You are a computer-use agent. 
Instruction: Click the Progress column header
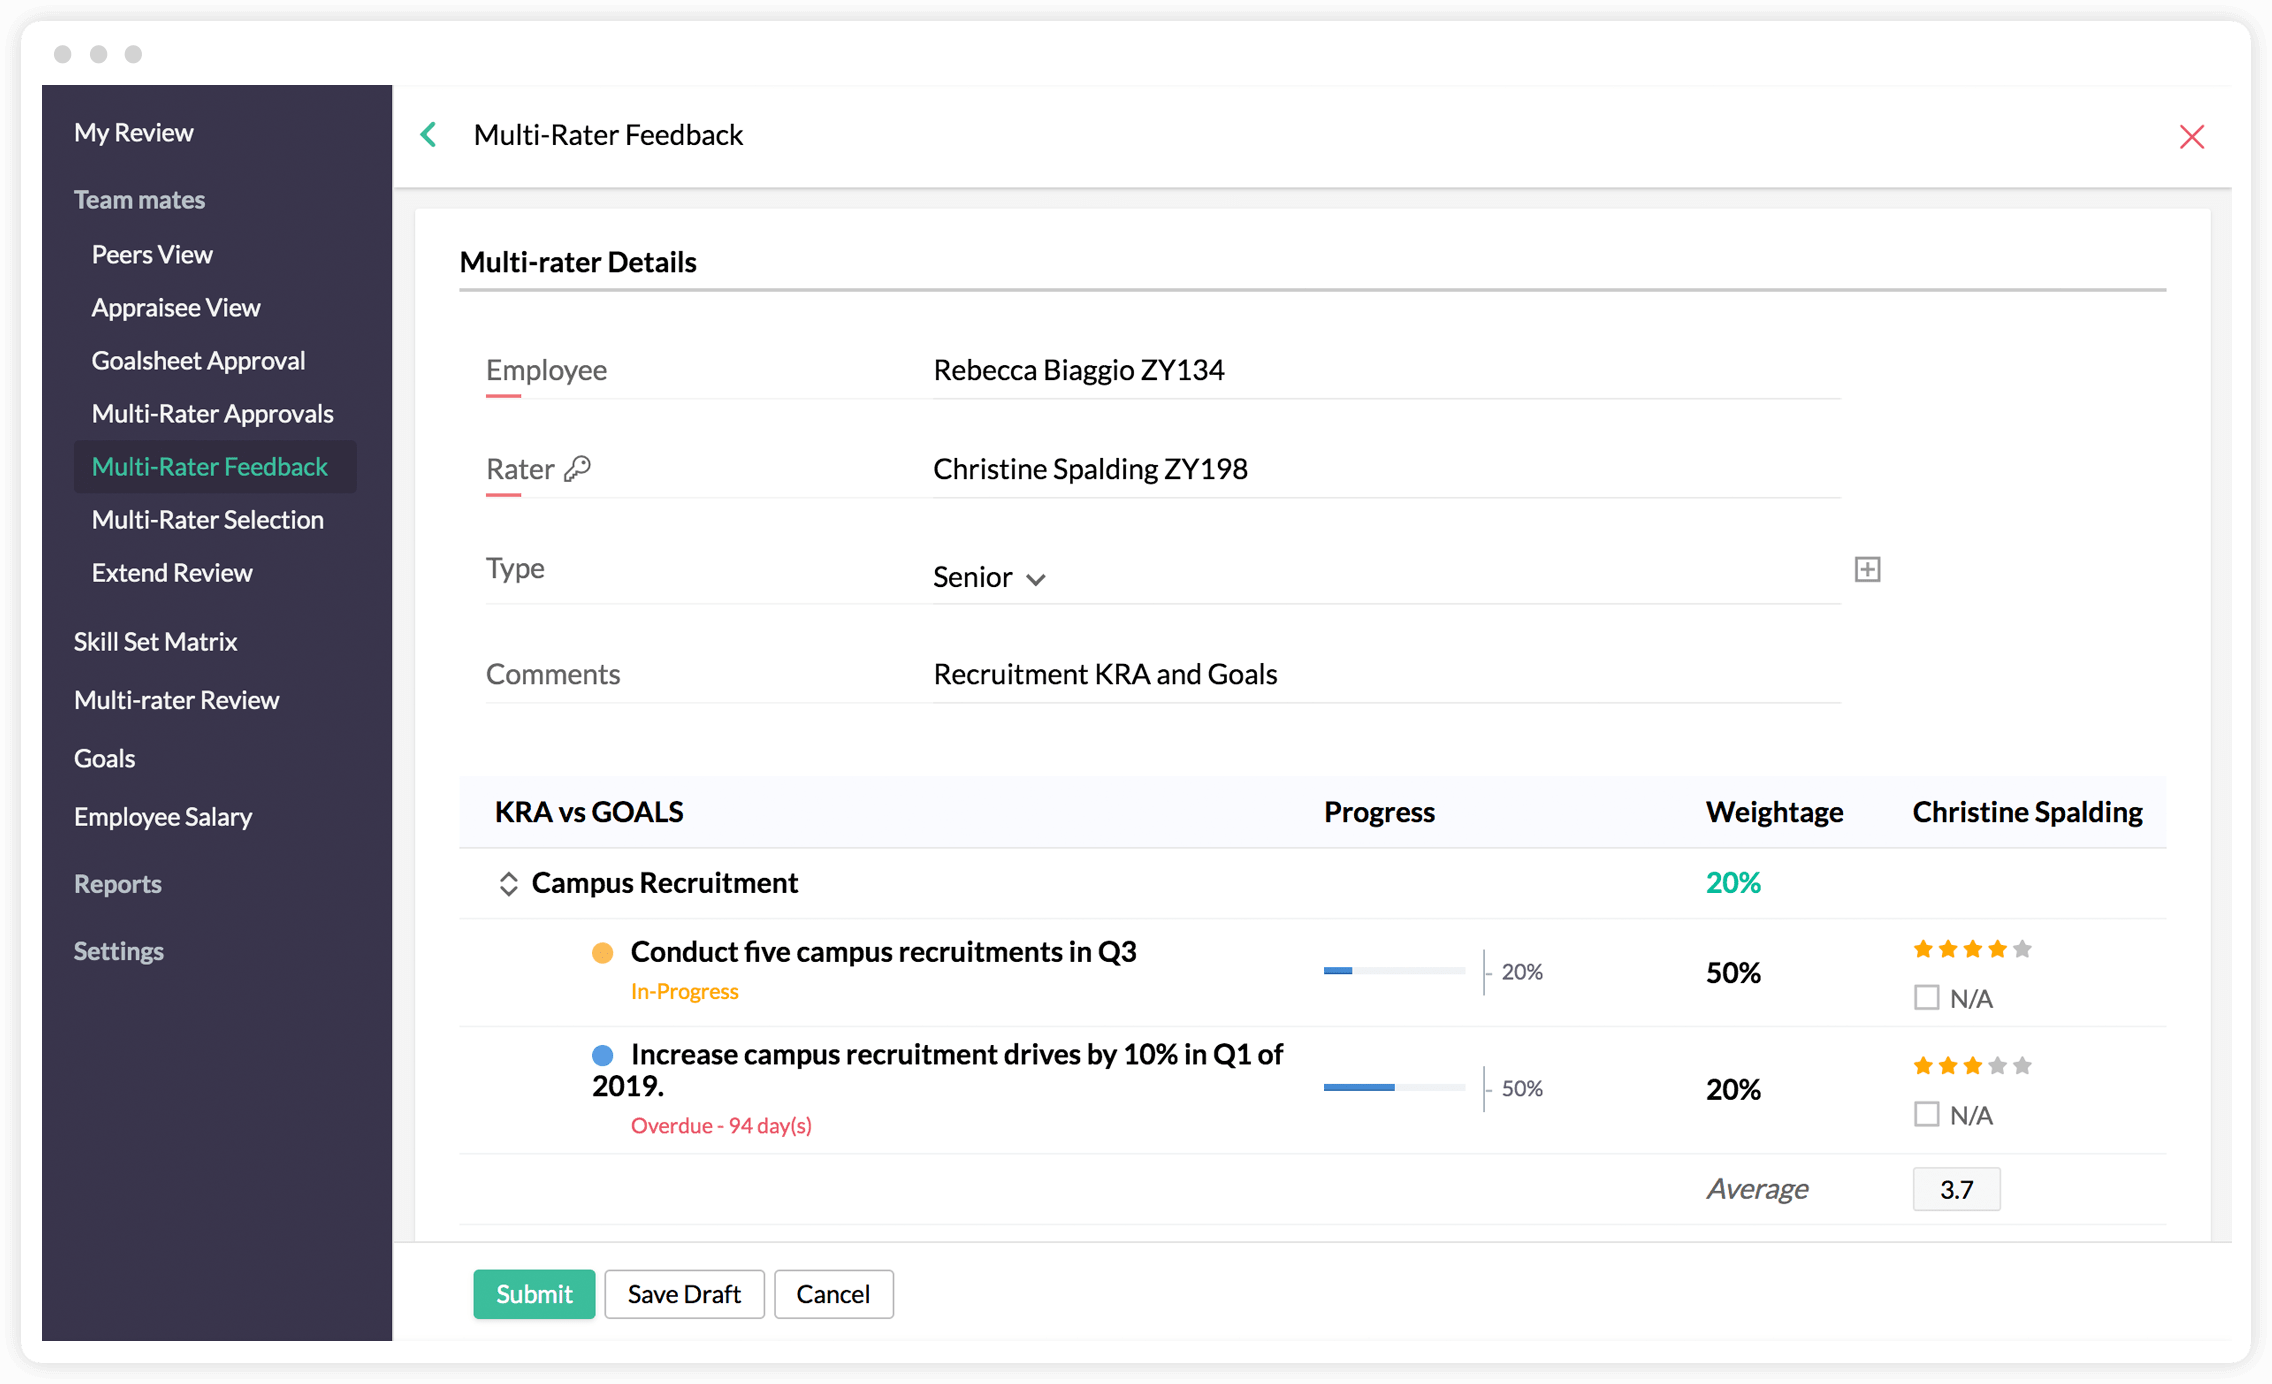(1379, 812)
